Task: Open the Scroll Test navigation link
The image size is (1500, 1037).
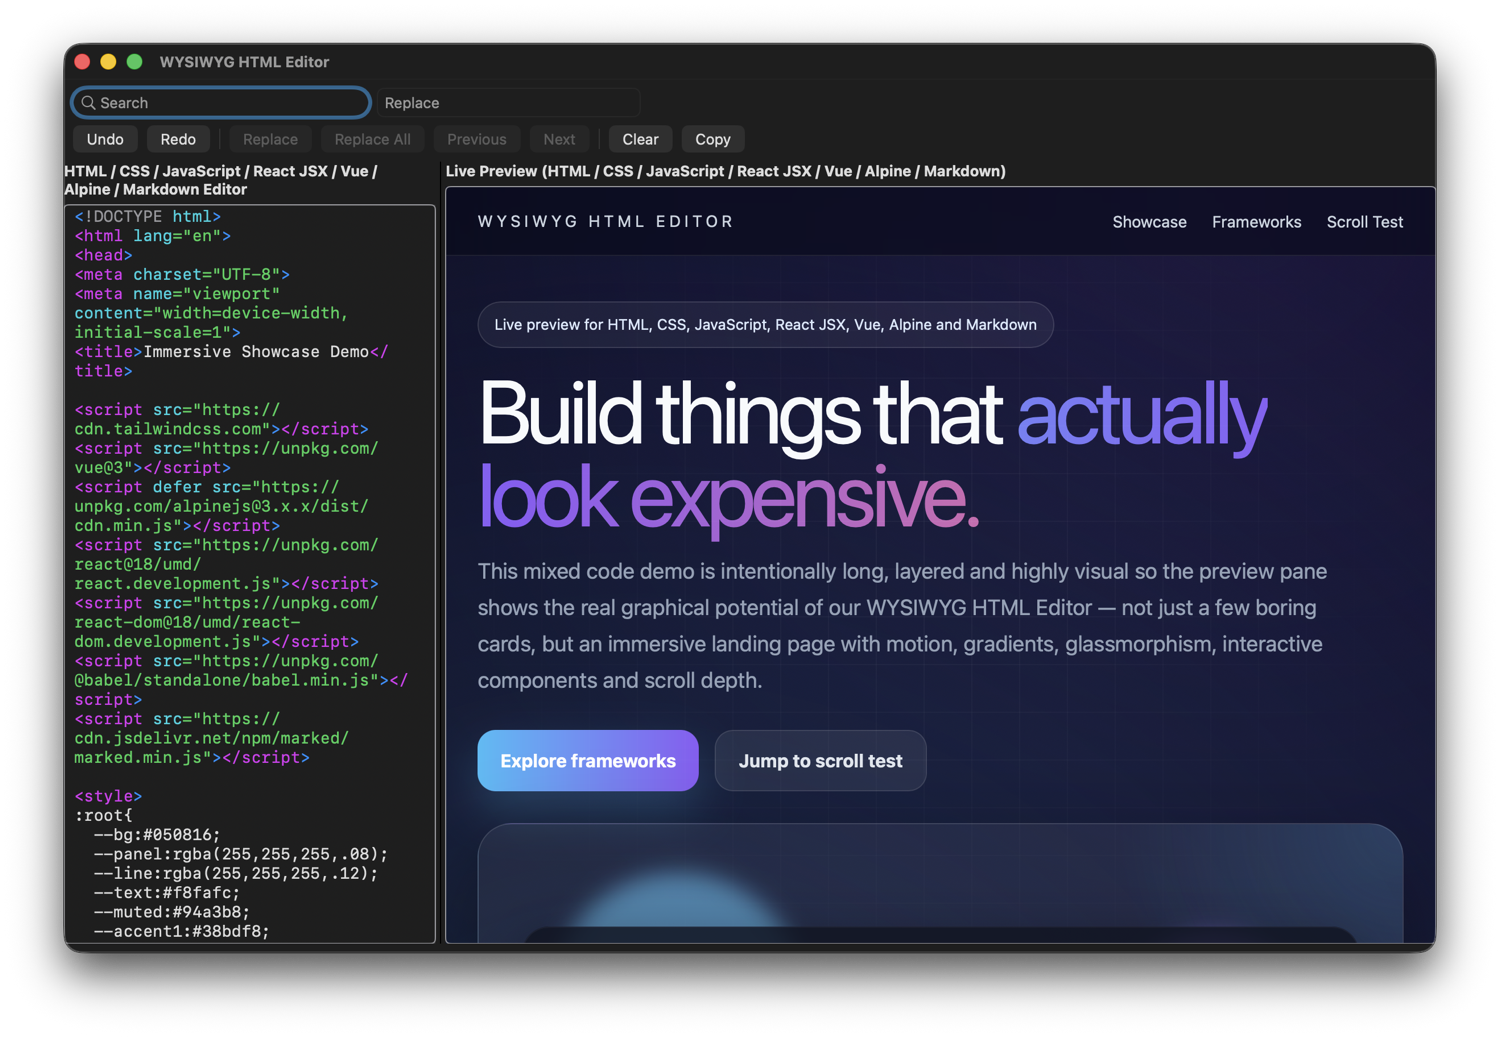Action: [1364, 222]
